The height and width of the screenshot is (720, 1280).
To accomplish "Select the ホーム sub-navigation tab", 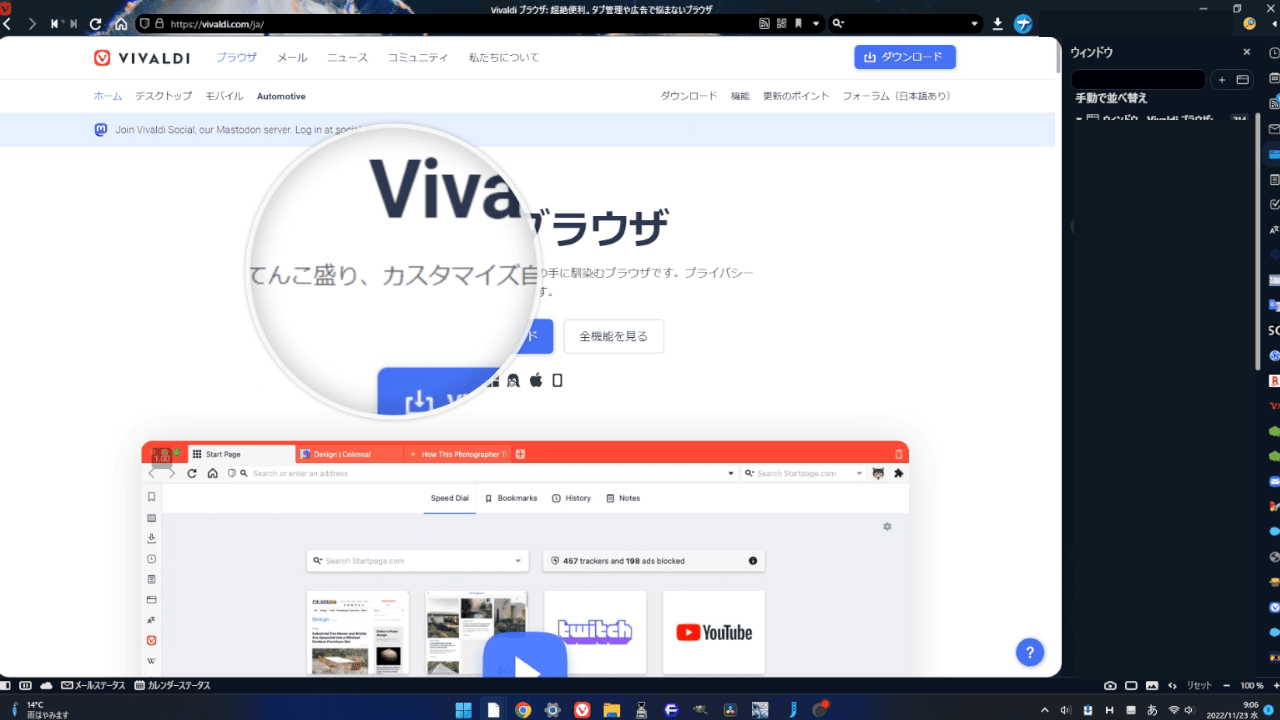I will [x=108, y=96].
